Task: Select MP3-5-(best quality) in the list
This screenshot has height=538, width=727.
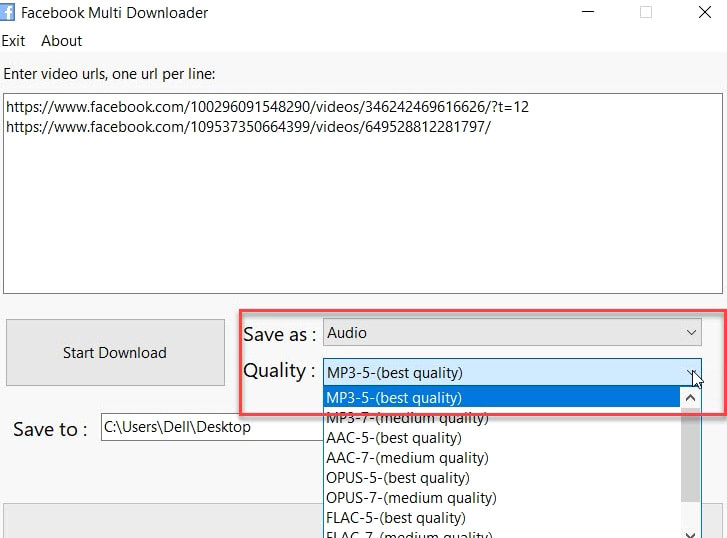Action: click(502, 398)
